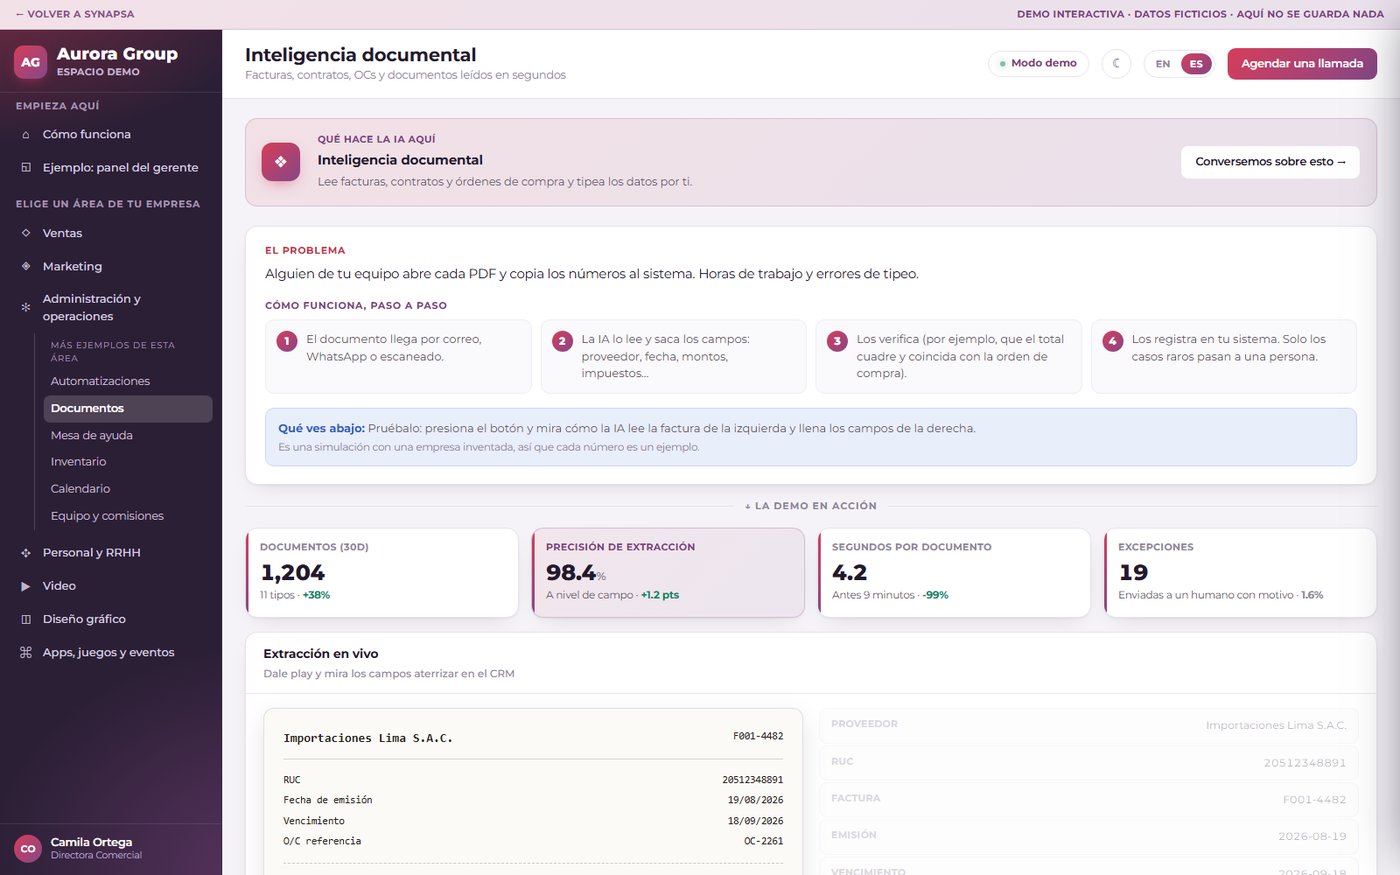
Task: Open Cómo funciona page
Action: pyautogui.click(x=111, y=134)
